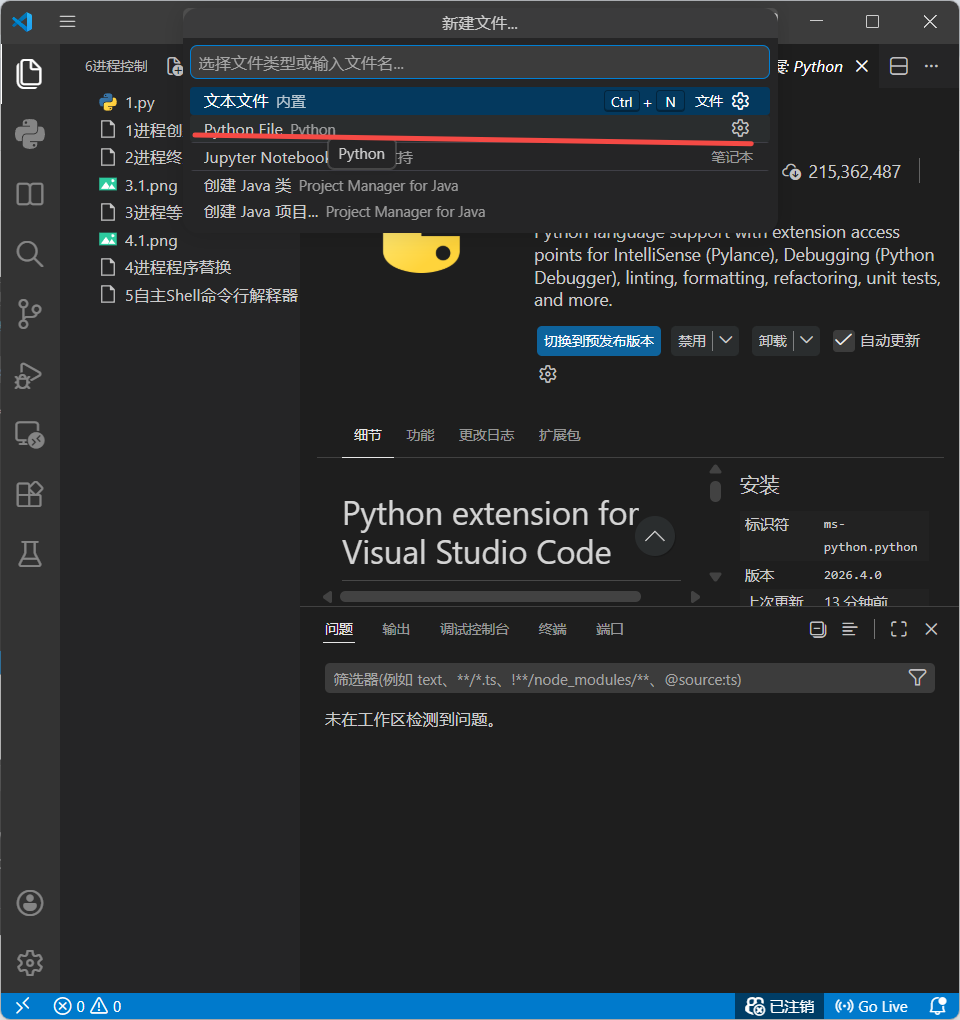
Task: Close the Python extension tab
Action: point(862,66)
